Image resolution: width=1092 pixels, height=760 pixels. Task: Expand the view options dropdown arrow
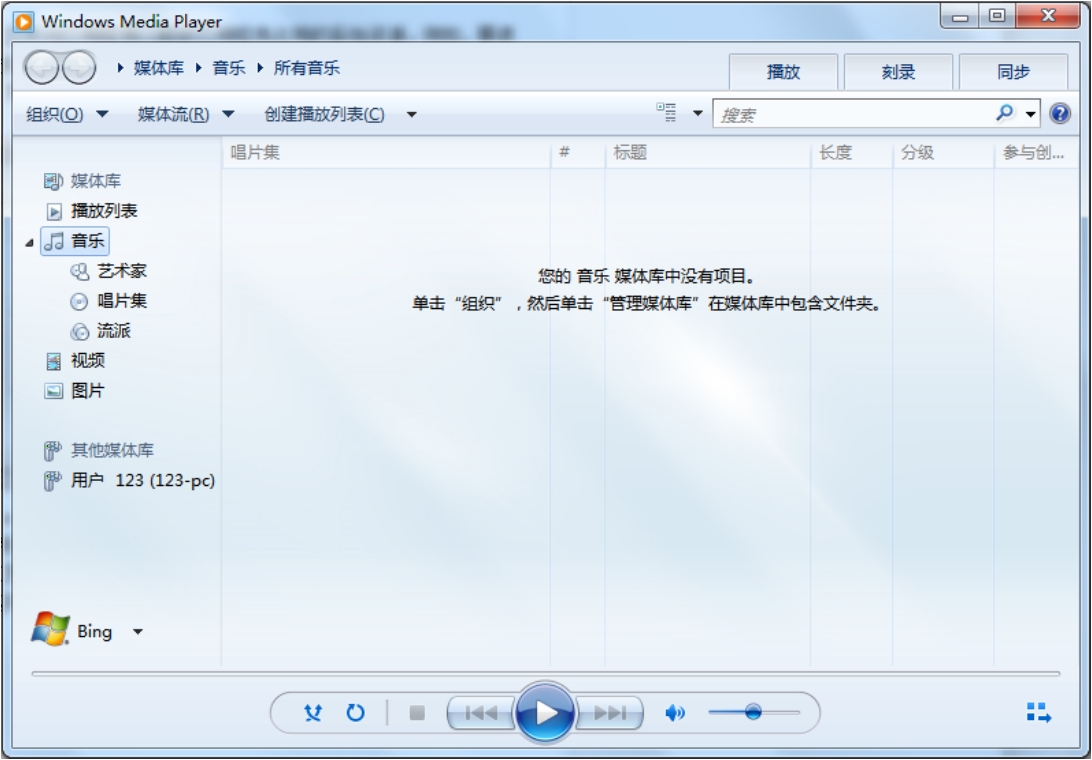click(x=697, y=113)
